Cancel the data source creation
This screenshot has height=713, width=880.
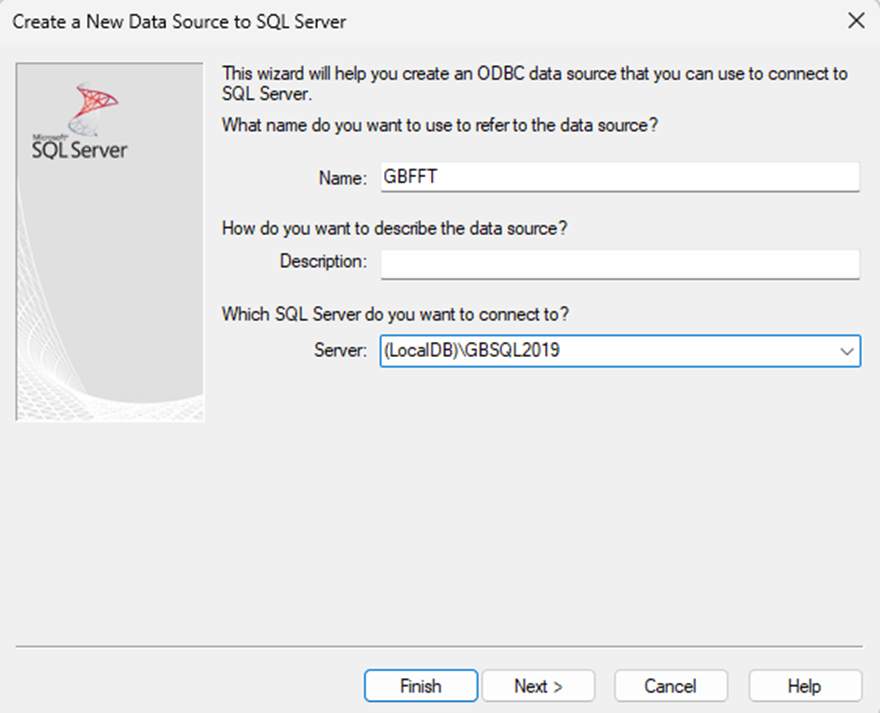click(x=670, y=686)
